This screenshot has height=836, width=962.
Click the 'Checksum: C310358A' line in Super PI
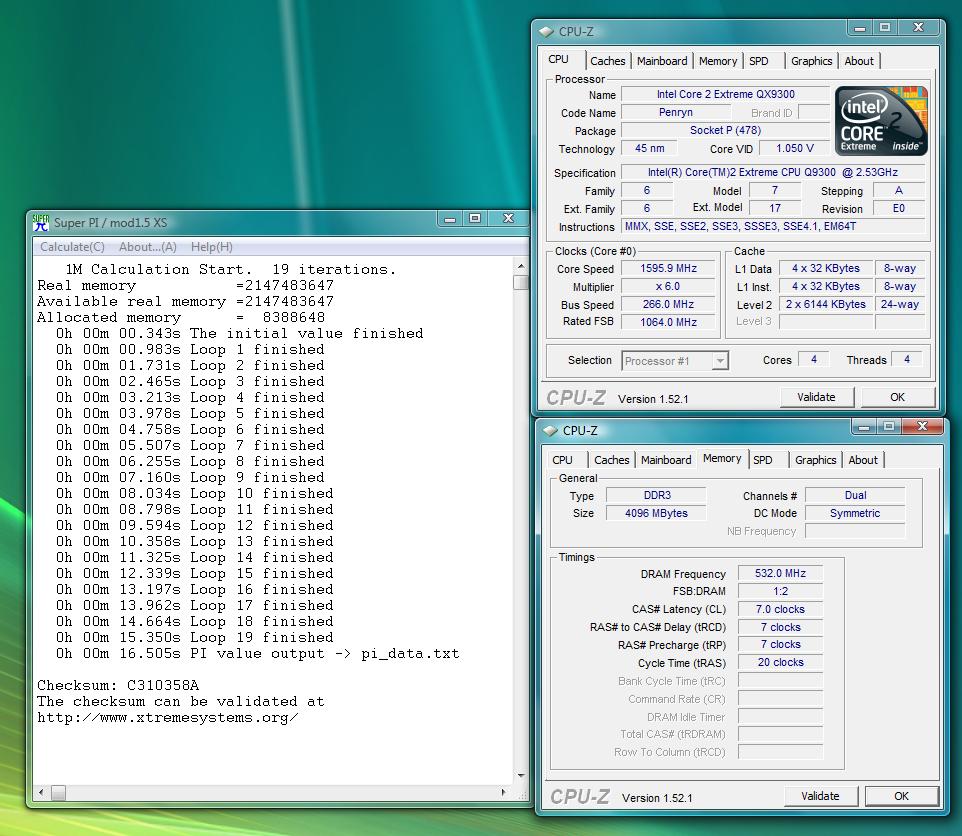point(118,685)
